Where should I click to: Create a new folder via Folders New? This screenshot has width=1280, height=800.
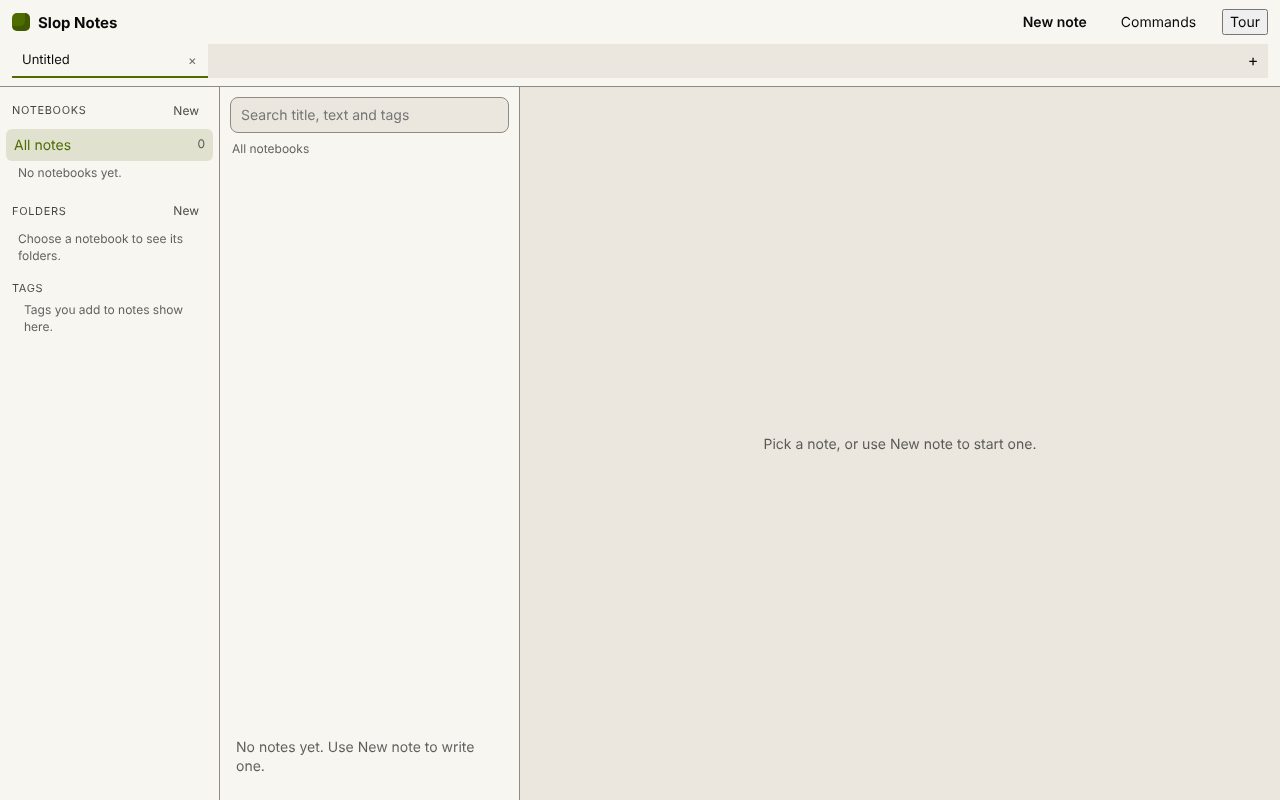coord(186,211)
